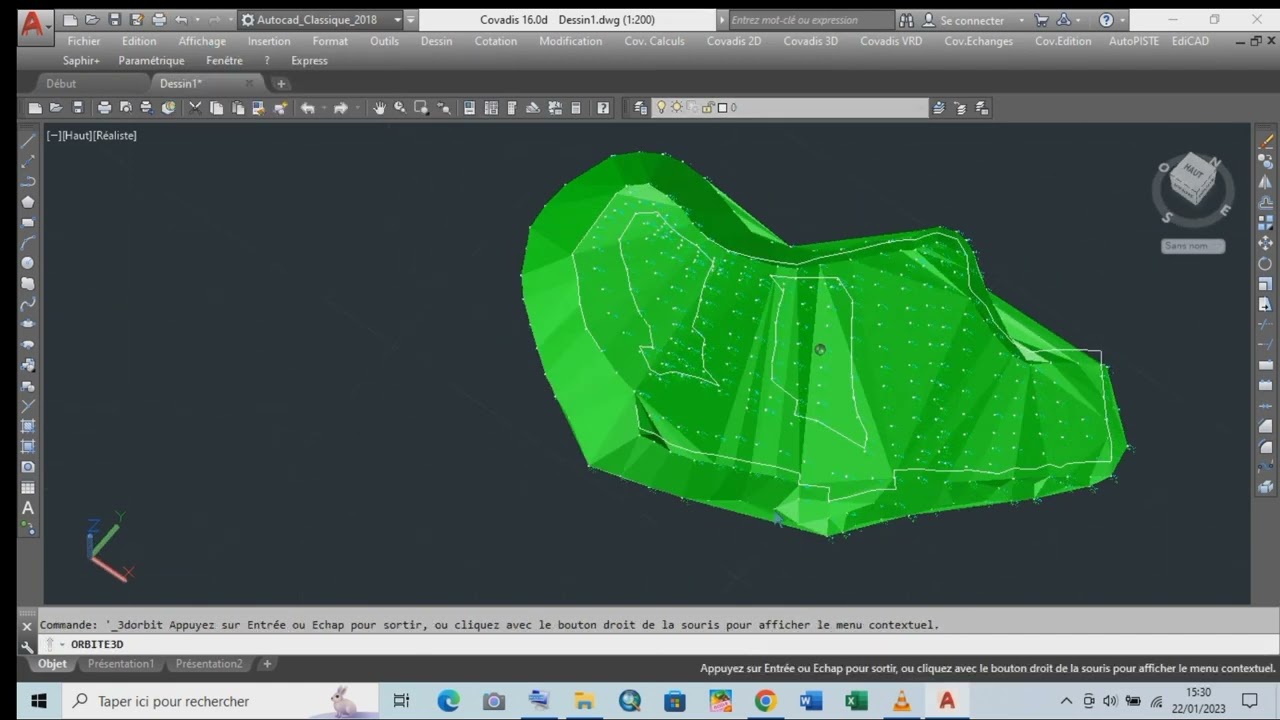The height and width of the screenshot is (720, 1280).
Task: Open the Cov. Calculs menu
Action: (x=654, y=41)
